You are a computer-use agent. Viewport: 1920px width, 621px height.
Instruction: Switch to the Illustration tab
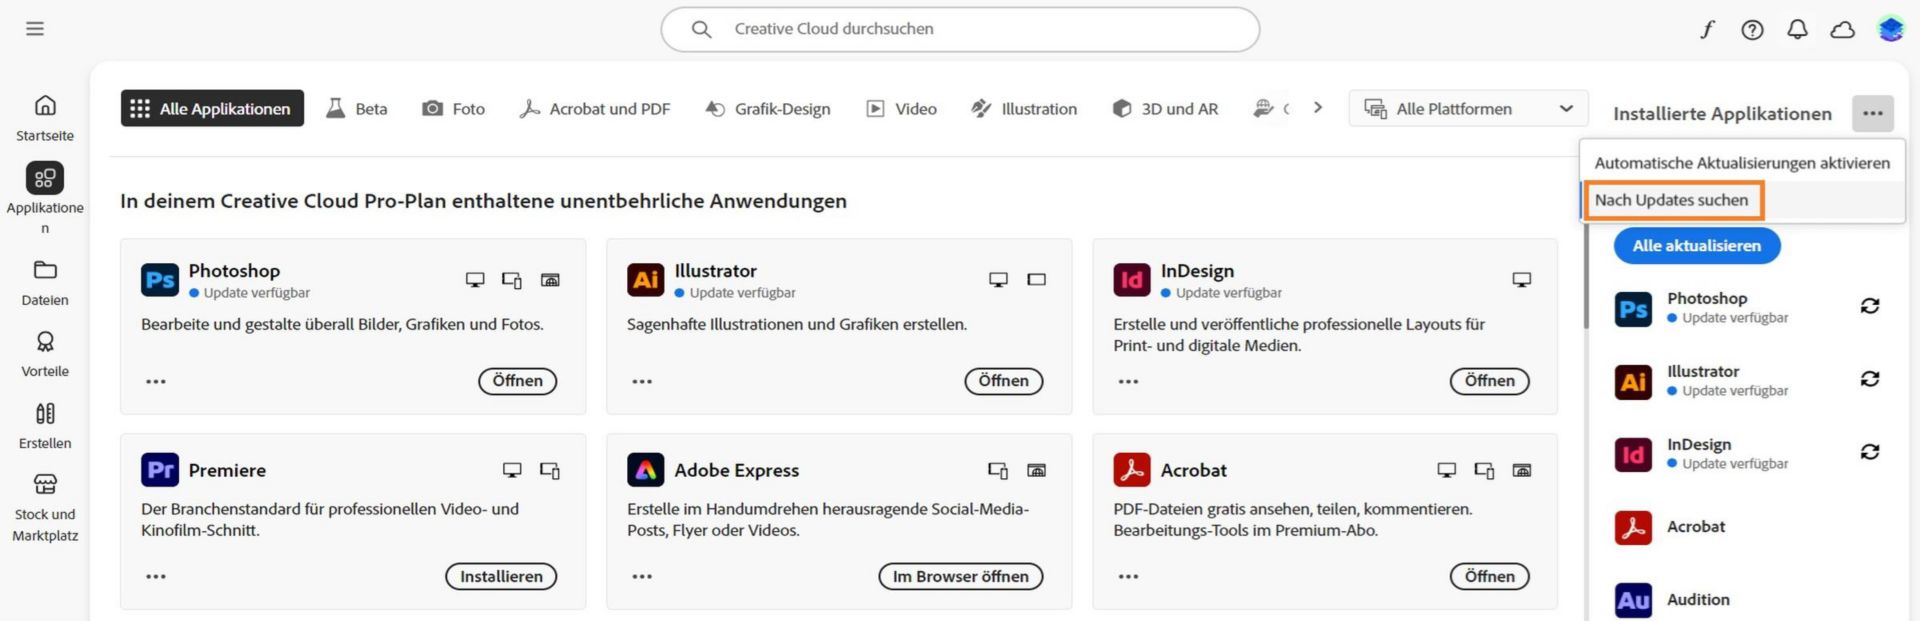tap(1024, 108)
